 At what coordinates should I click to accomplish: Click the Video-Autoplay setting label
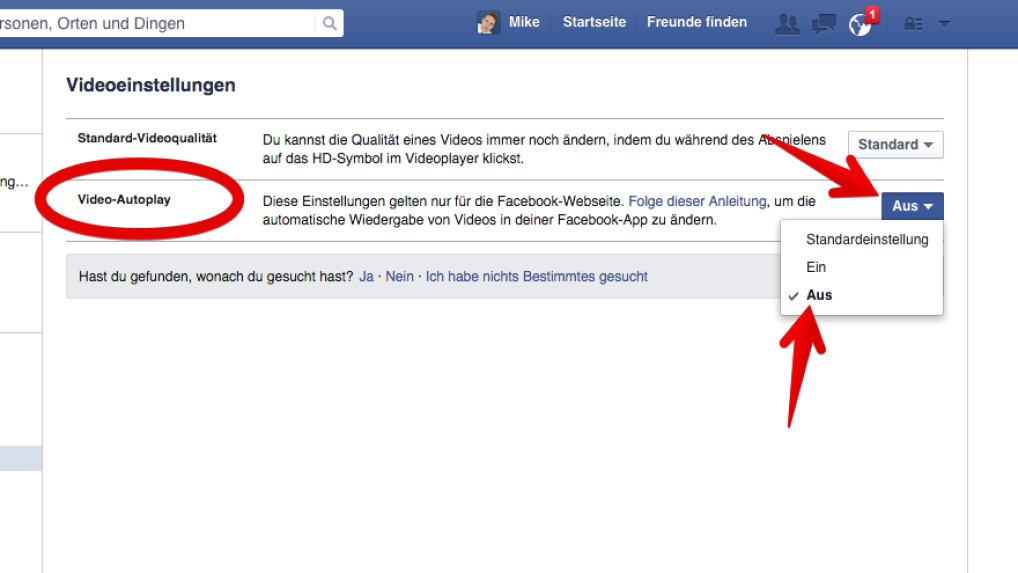click(x=124, y=200)
